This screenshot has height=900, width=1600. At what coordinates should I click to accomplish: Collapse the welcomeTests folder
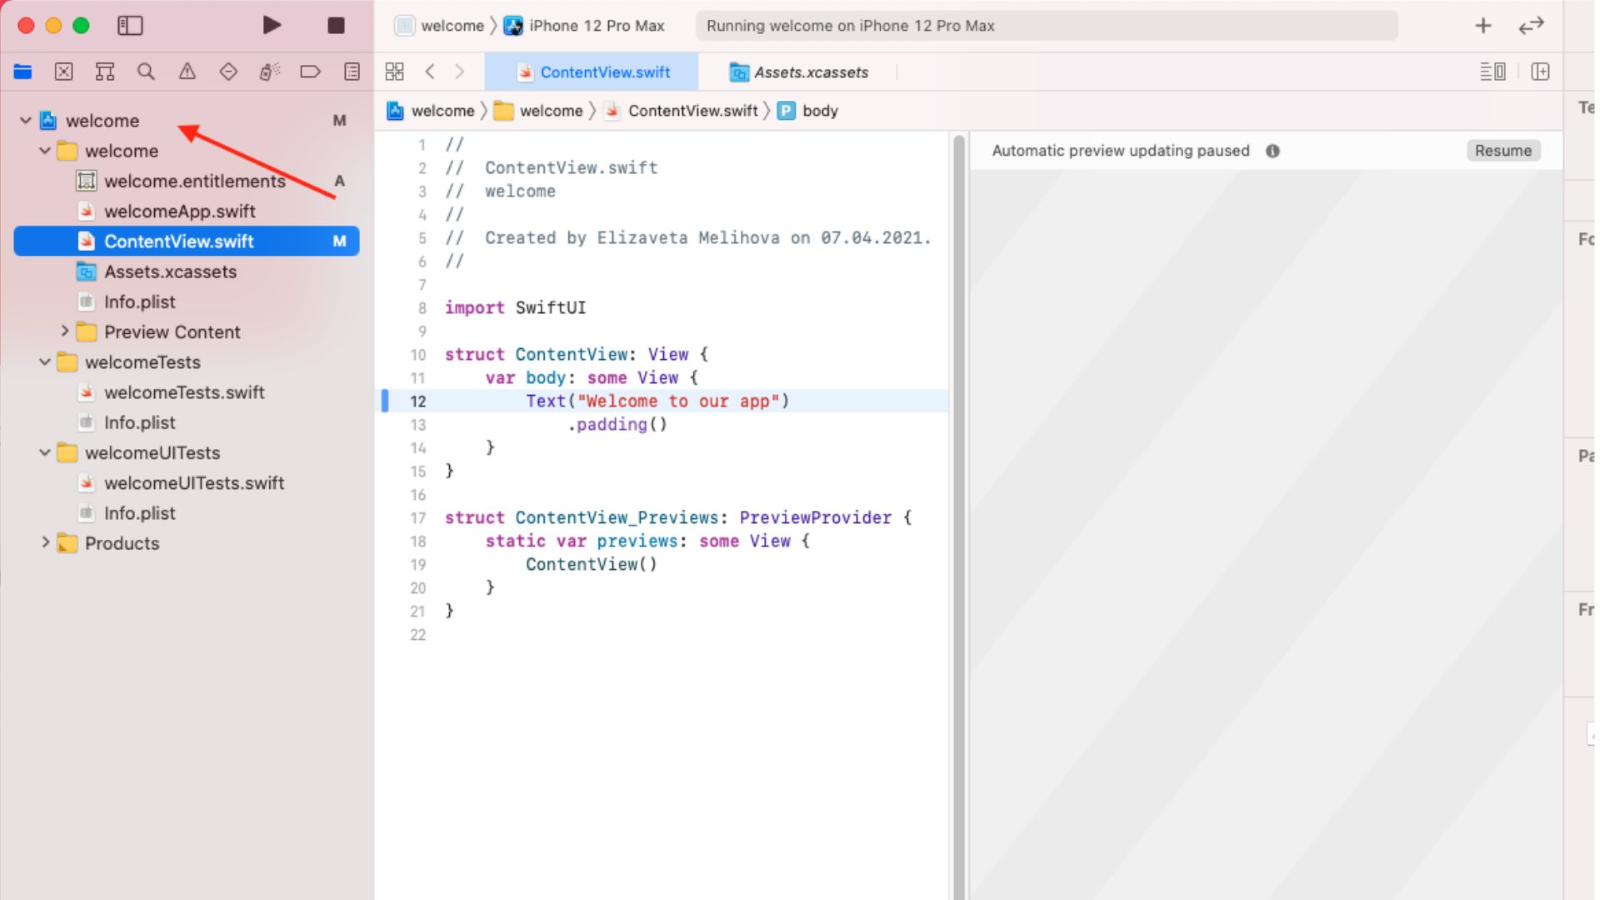point(45,362)
